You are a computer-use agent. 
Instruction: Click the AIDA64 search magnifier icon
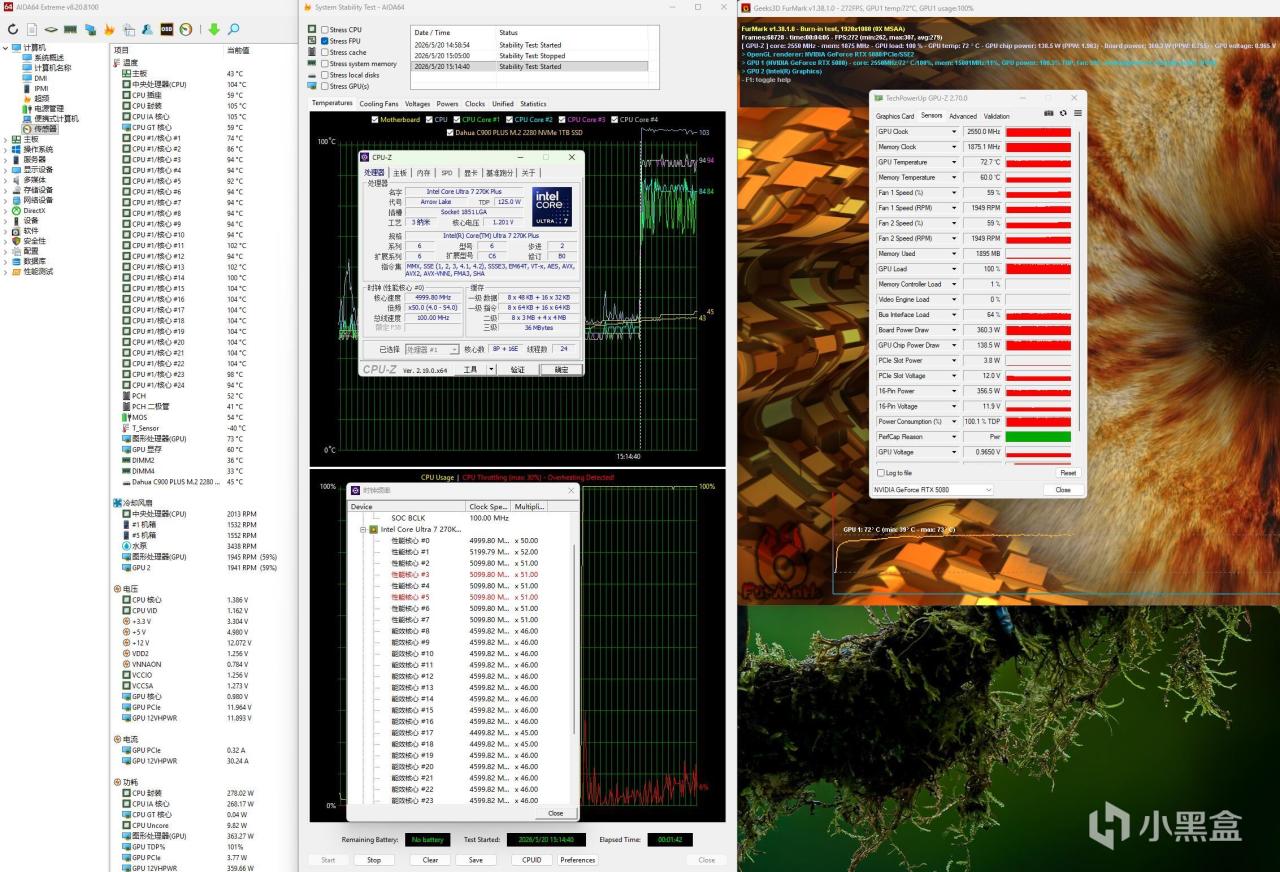pyautogui.click(x=234, y=30)
